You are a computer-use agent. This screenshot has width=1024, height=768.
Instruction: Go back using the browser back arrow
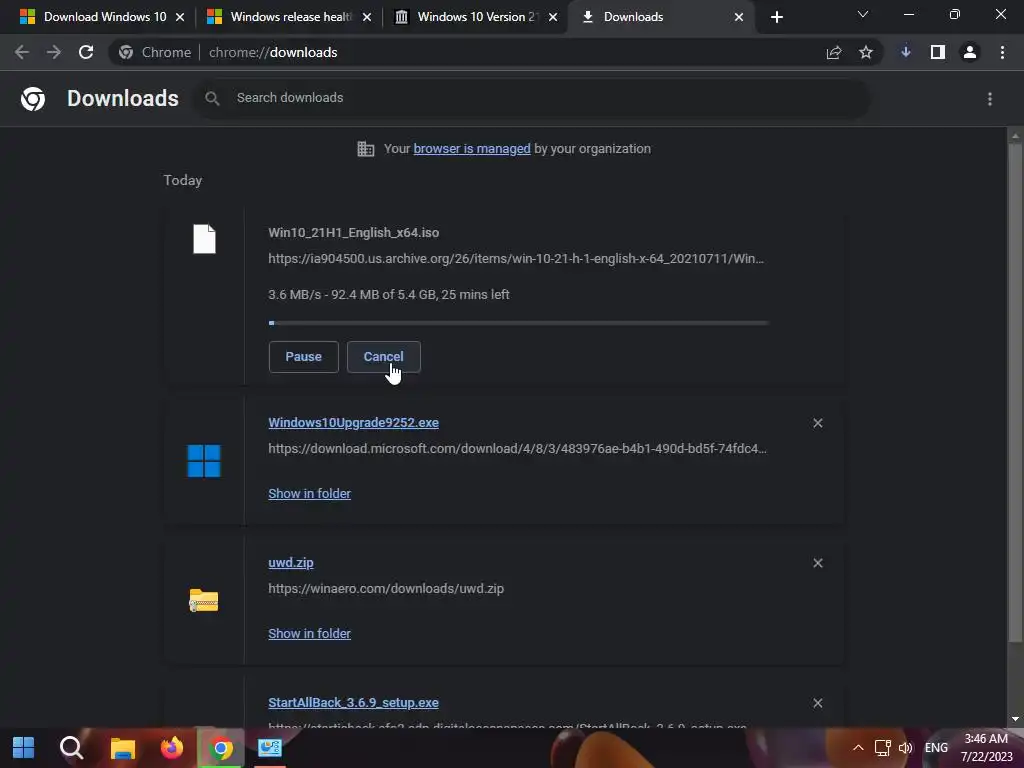22,52
